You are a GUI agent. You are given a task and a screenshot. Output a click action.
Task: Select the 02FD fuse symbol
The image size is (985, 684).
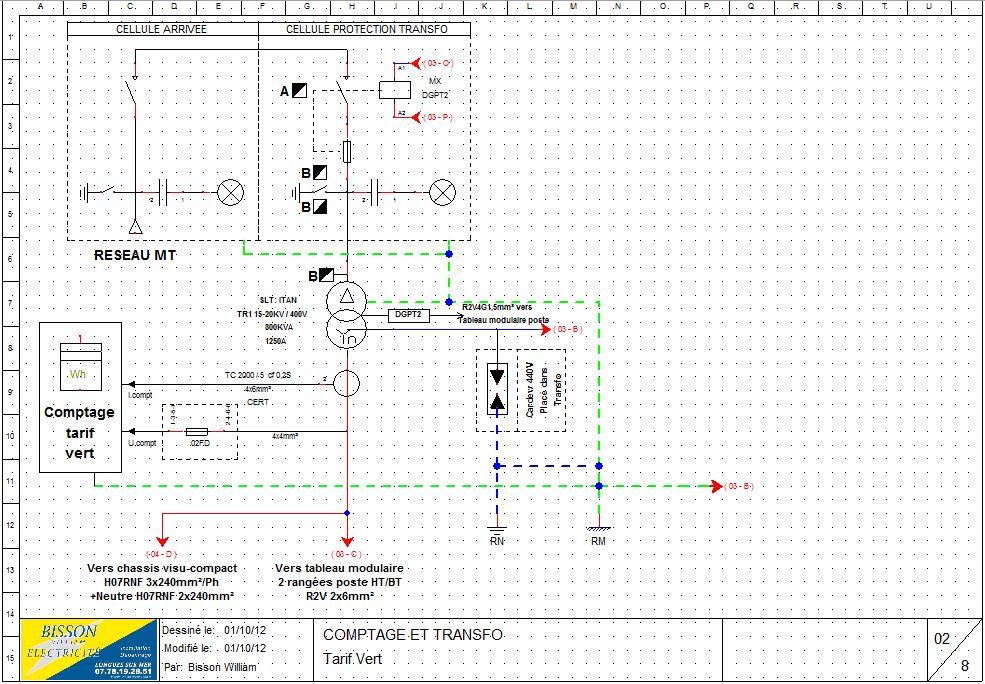pyautogui.click(x=197, y=432)
